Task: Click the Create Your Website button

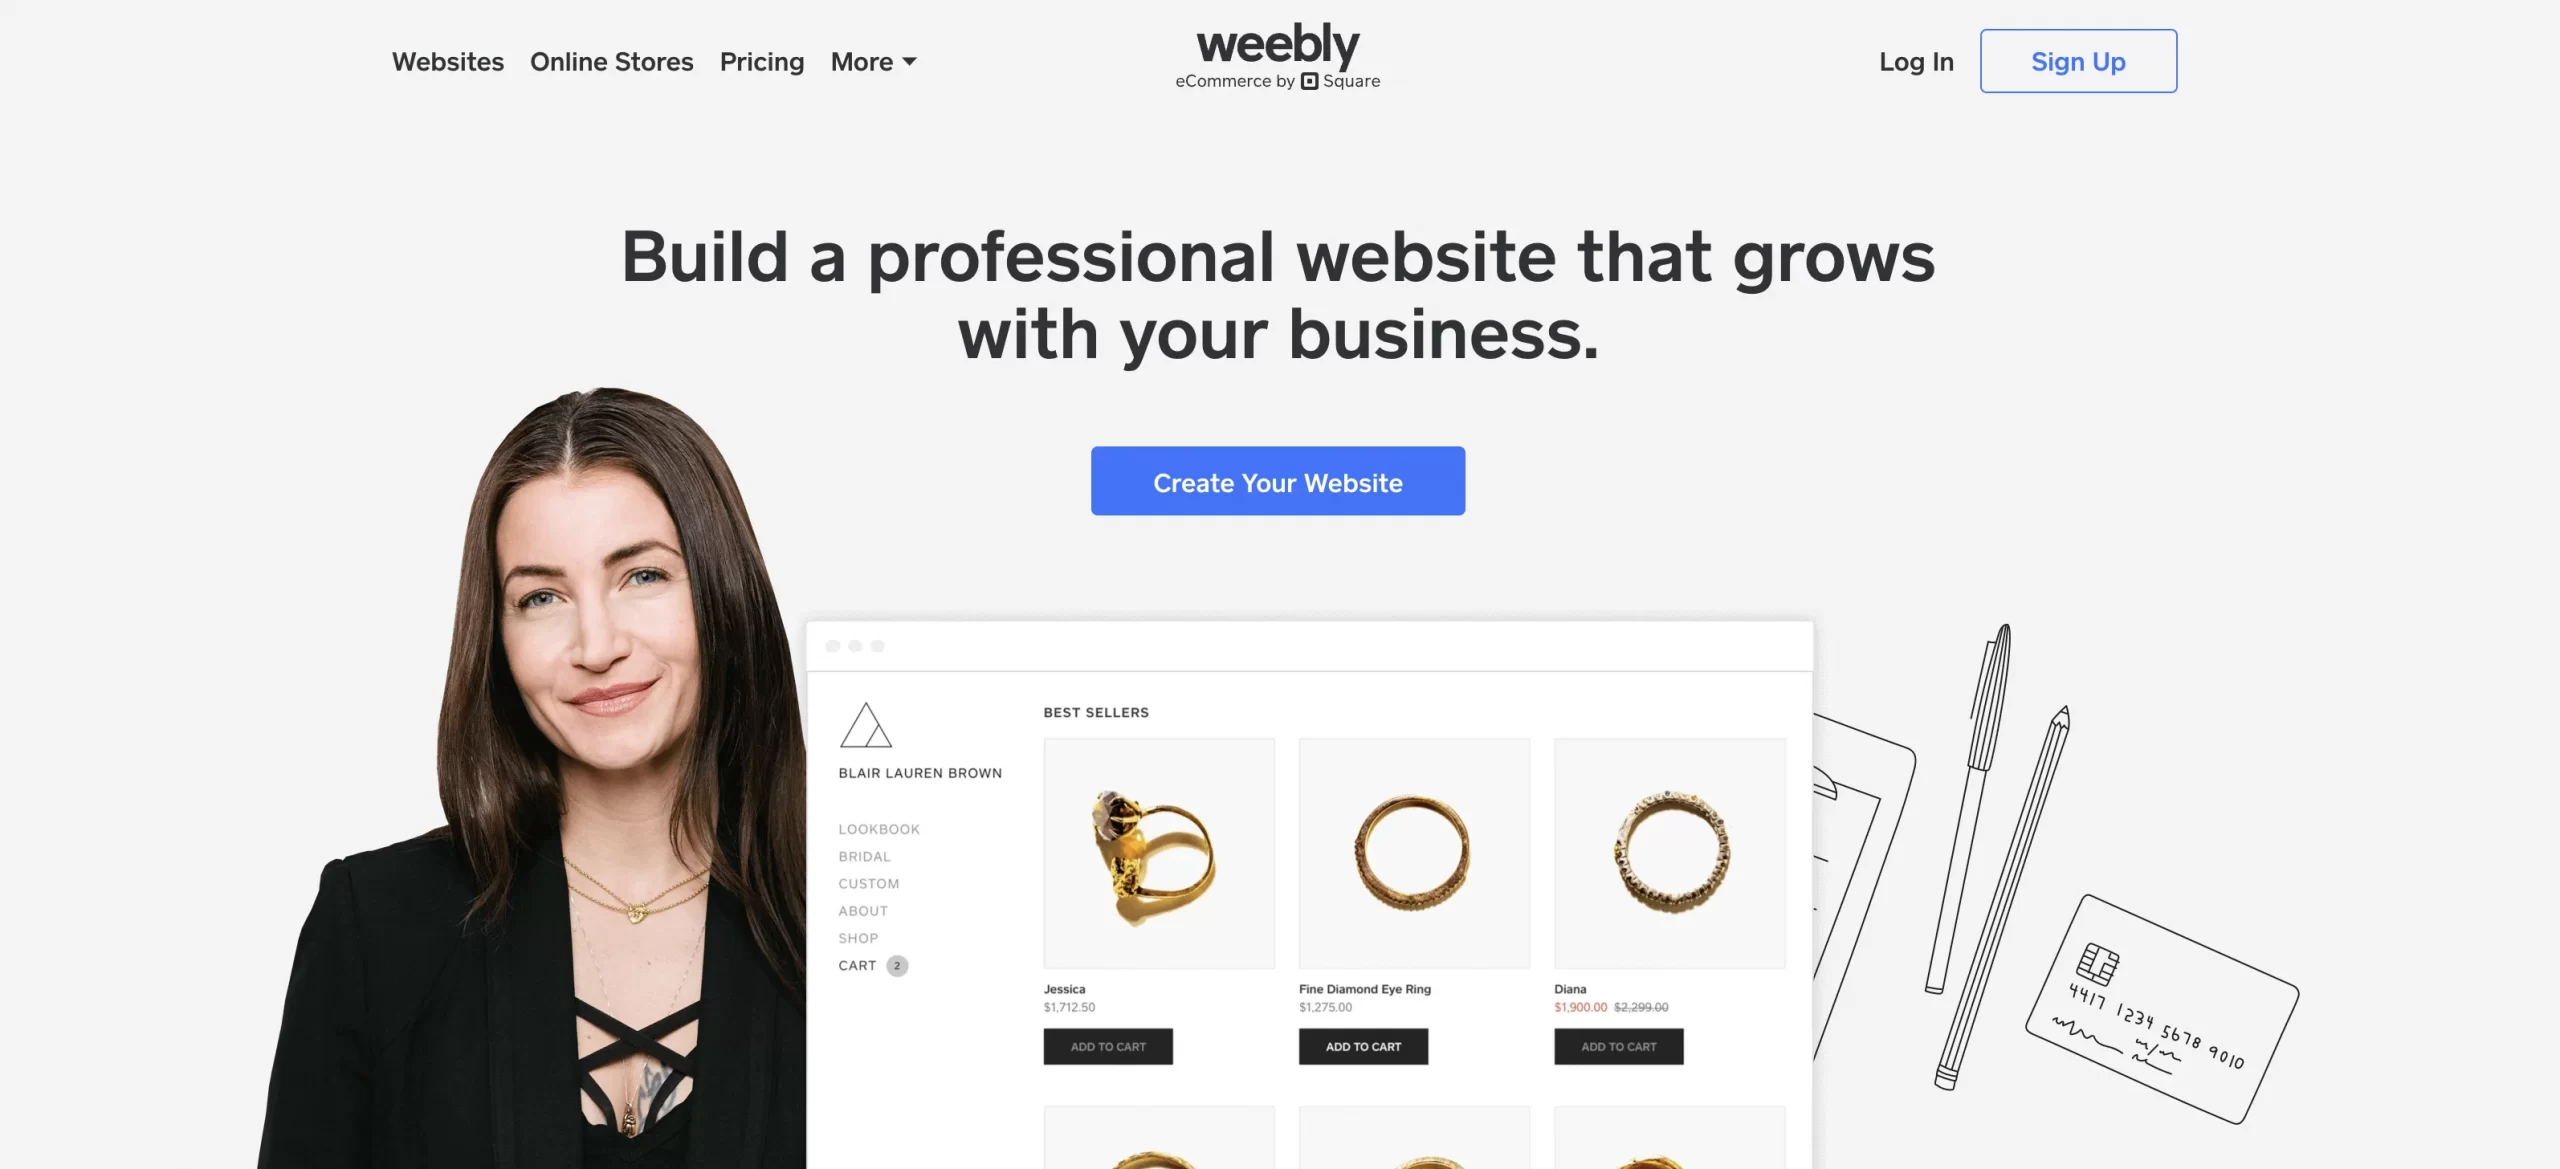Action: point(1277,480)
